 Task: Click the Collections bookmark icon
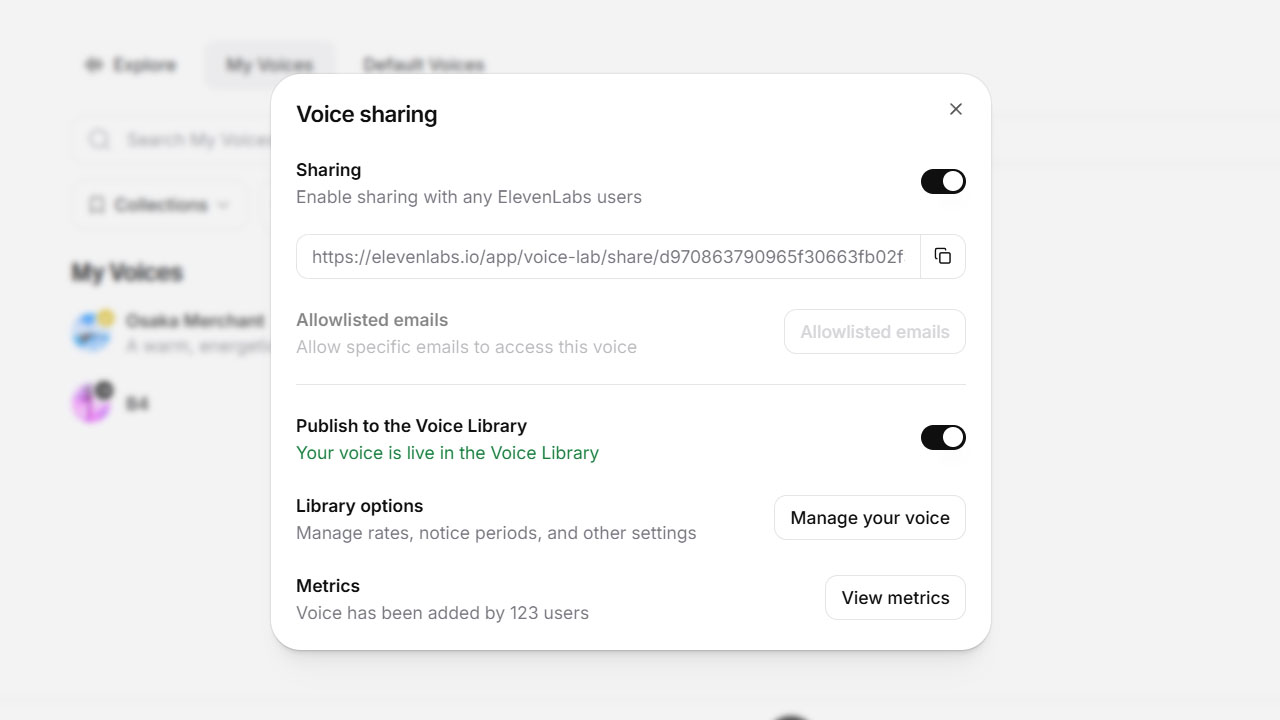pyautogui.click(x=97, y=205)
